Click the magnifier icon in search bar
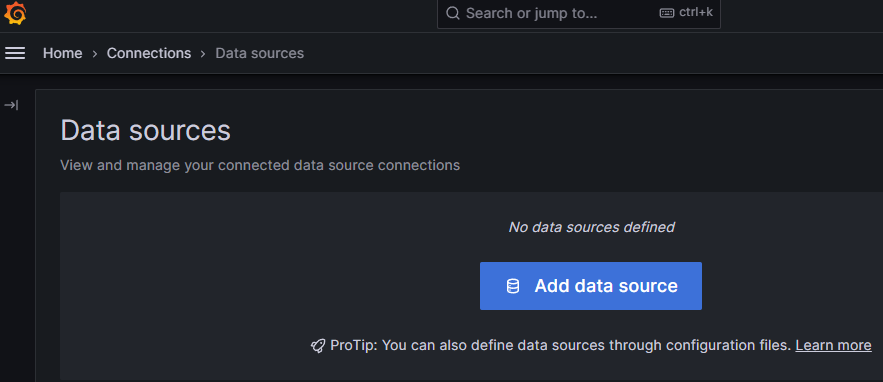883x382 pixels. [x=453, y=13]
